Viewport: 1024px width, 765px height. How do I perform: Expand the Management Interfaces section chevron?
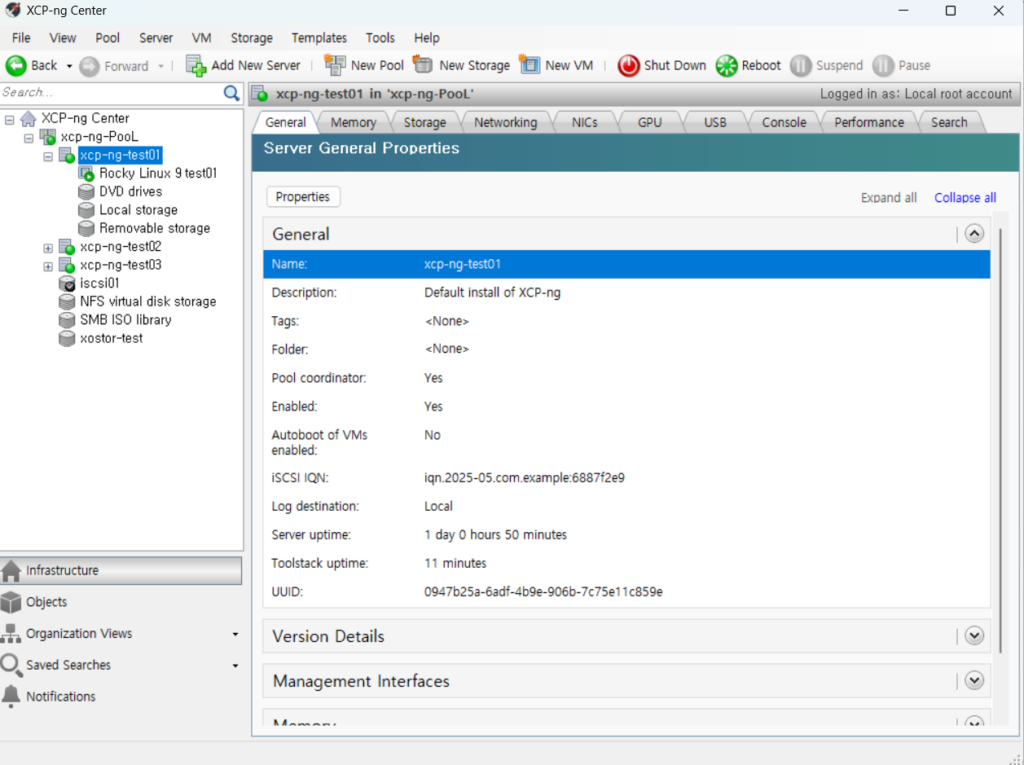(974, 681)
